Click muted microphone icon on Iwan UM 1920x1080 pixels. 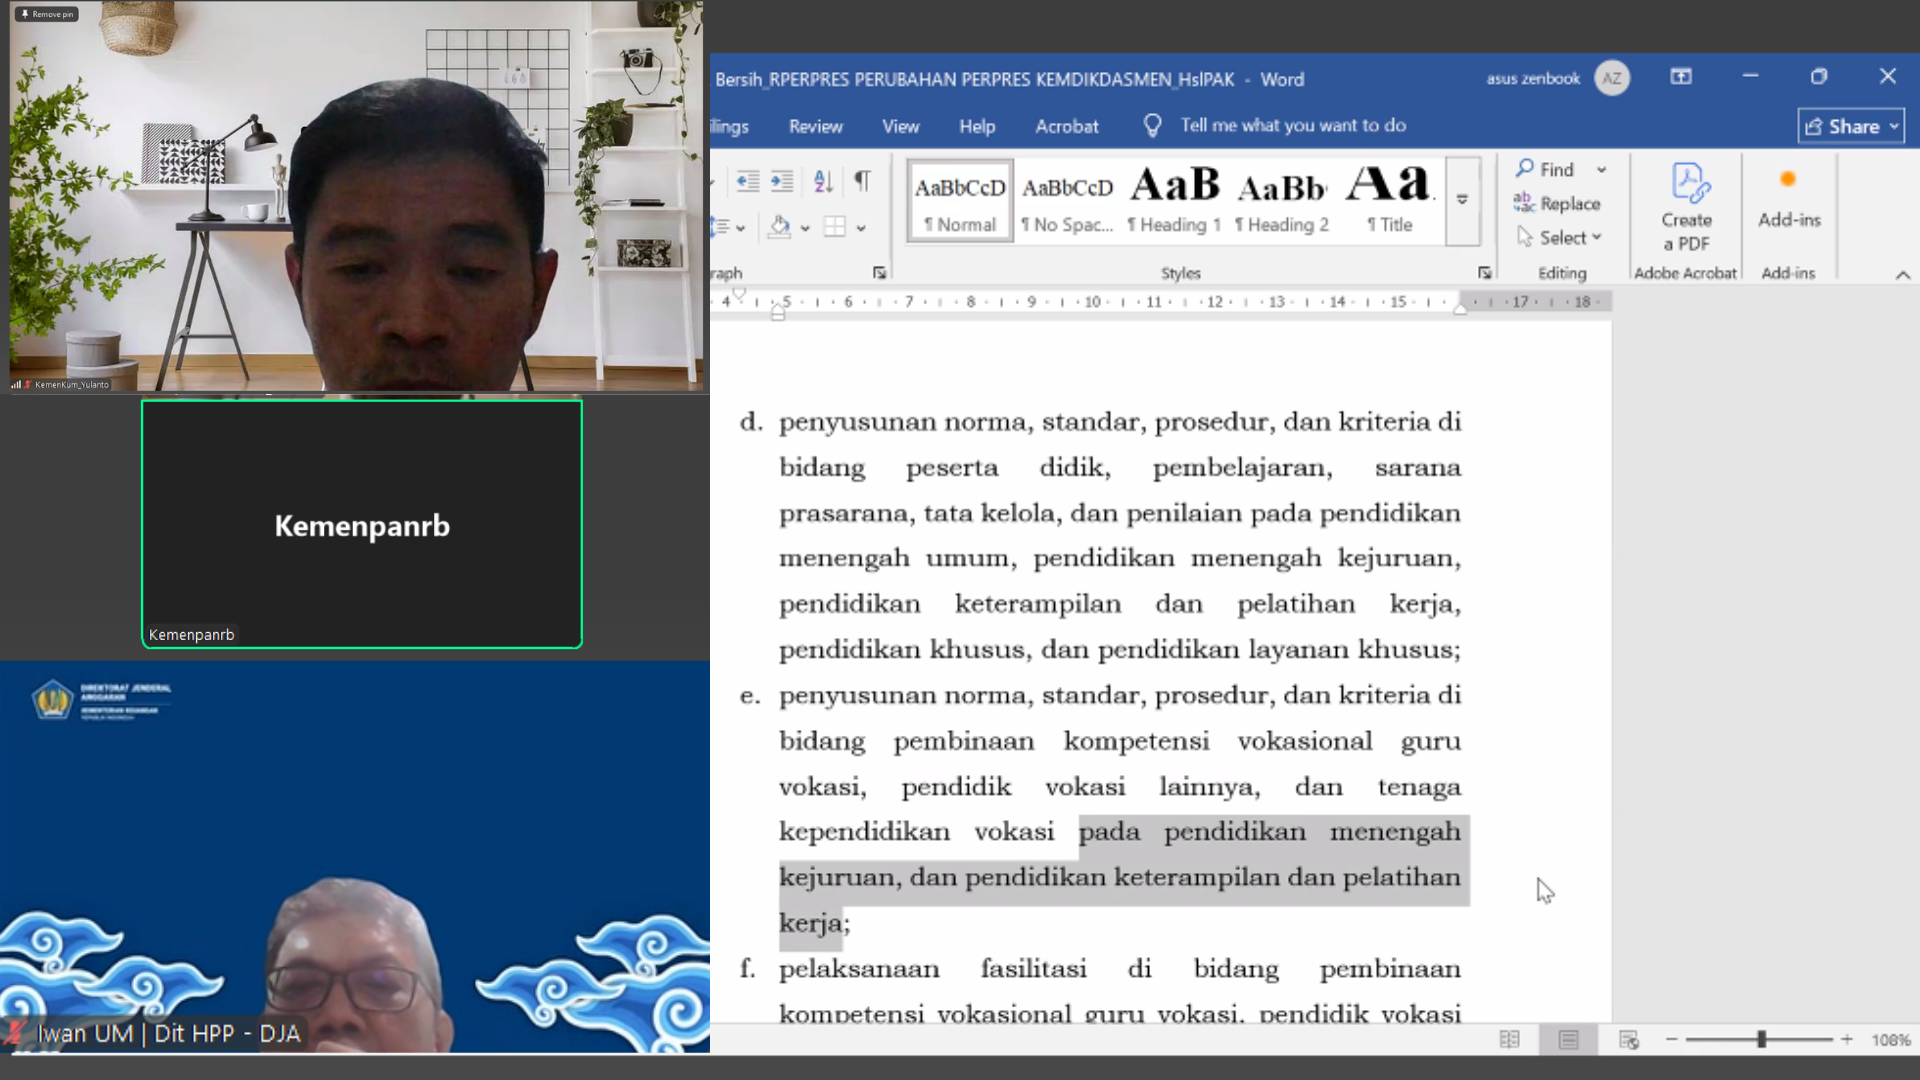pos(15,1033)
